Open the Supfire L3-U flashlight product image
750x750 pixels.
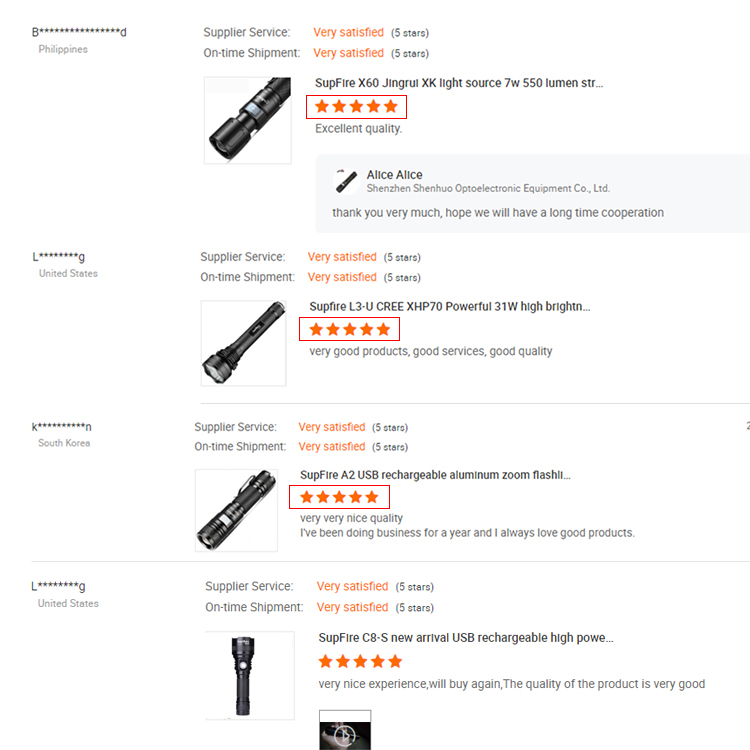point(243,343)
